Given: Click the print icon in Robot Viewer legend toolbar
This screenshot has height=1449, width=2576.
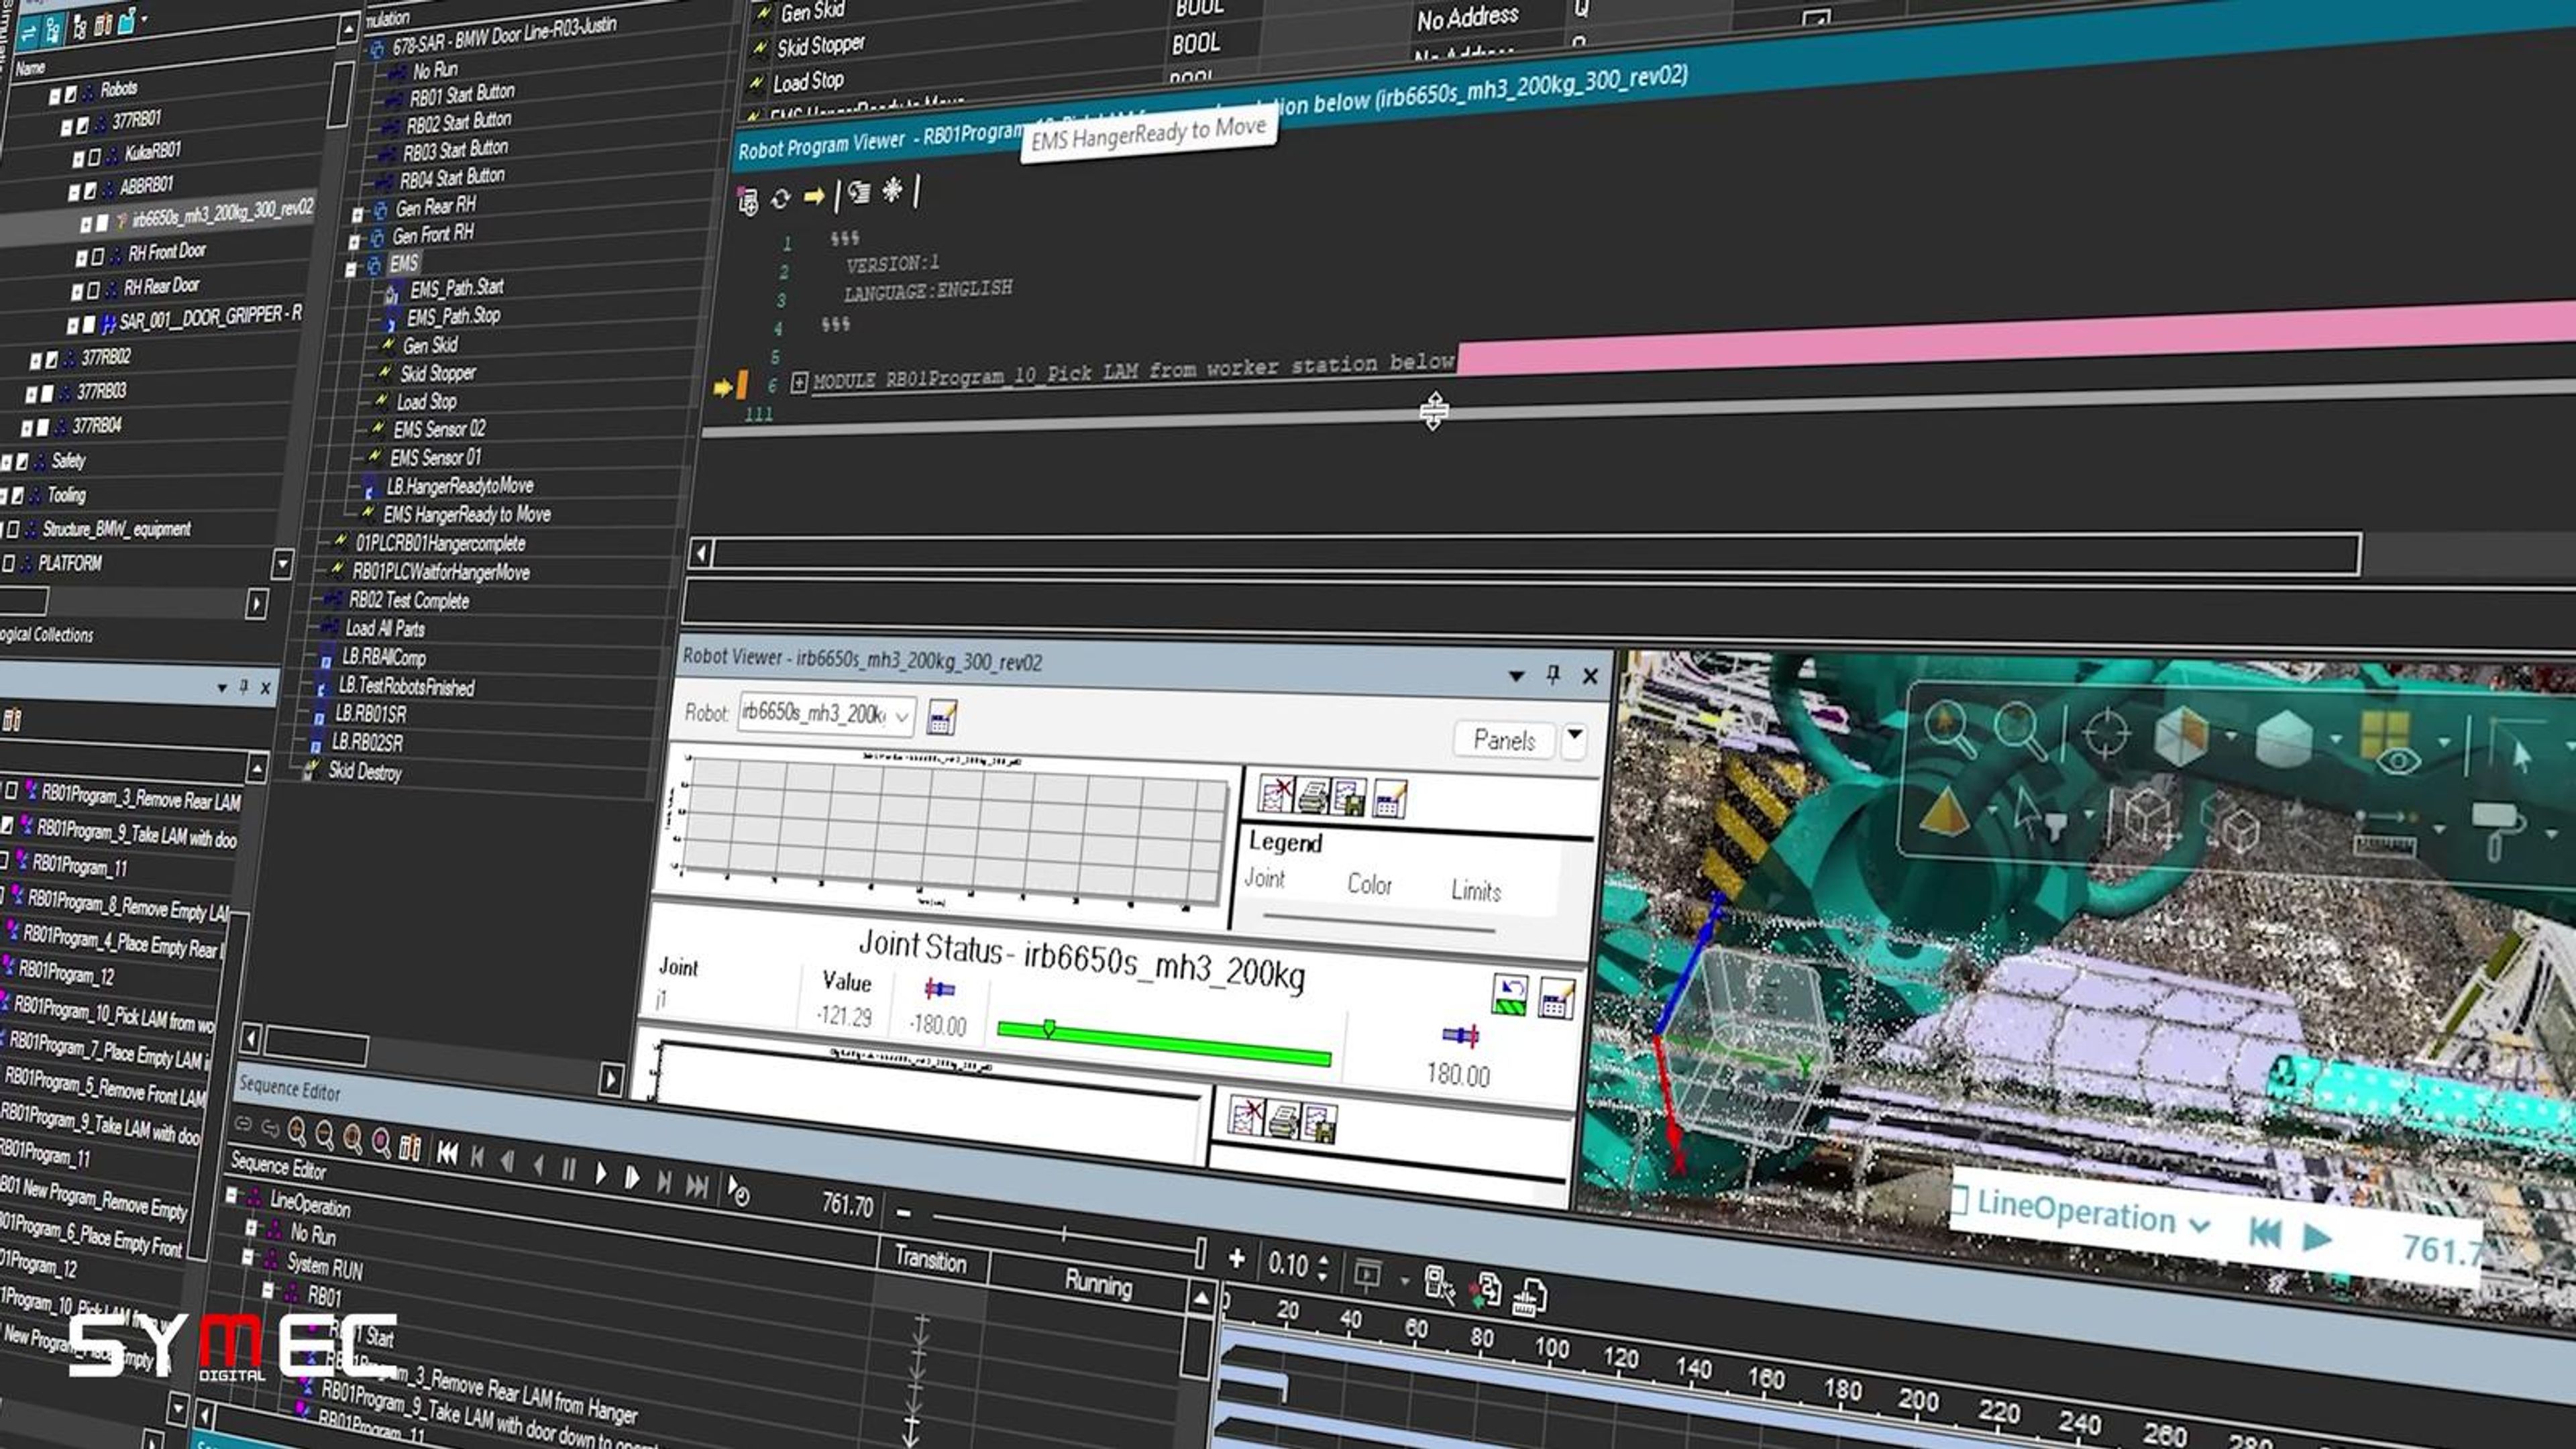Looking at the screenshot, I should 1312,796.
